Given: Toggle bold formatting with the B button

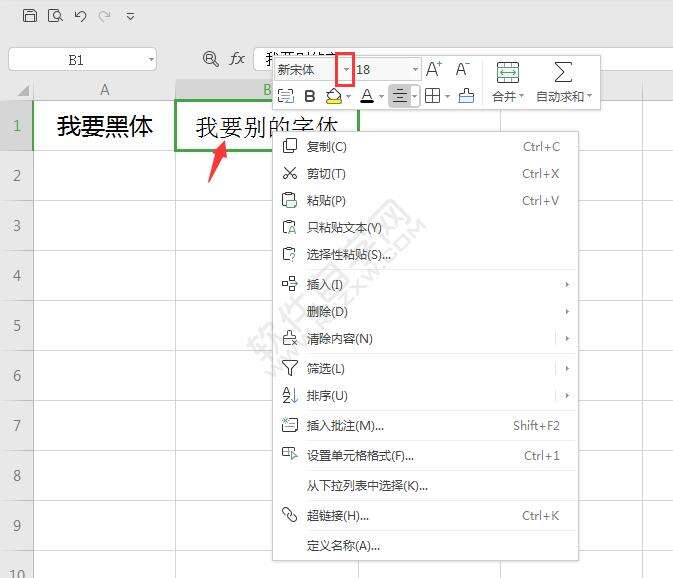Looking at the screenshot, I should (x=309, y=96).
